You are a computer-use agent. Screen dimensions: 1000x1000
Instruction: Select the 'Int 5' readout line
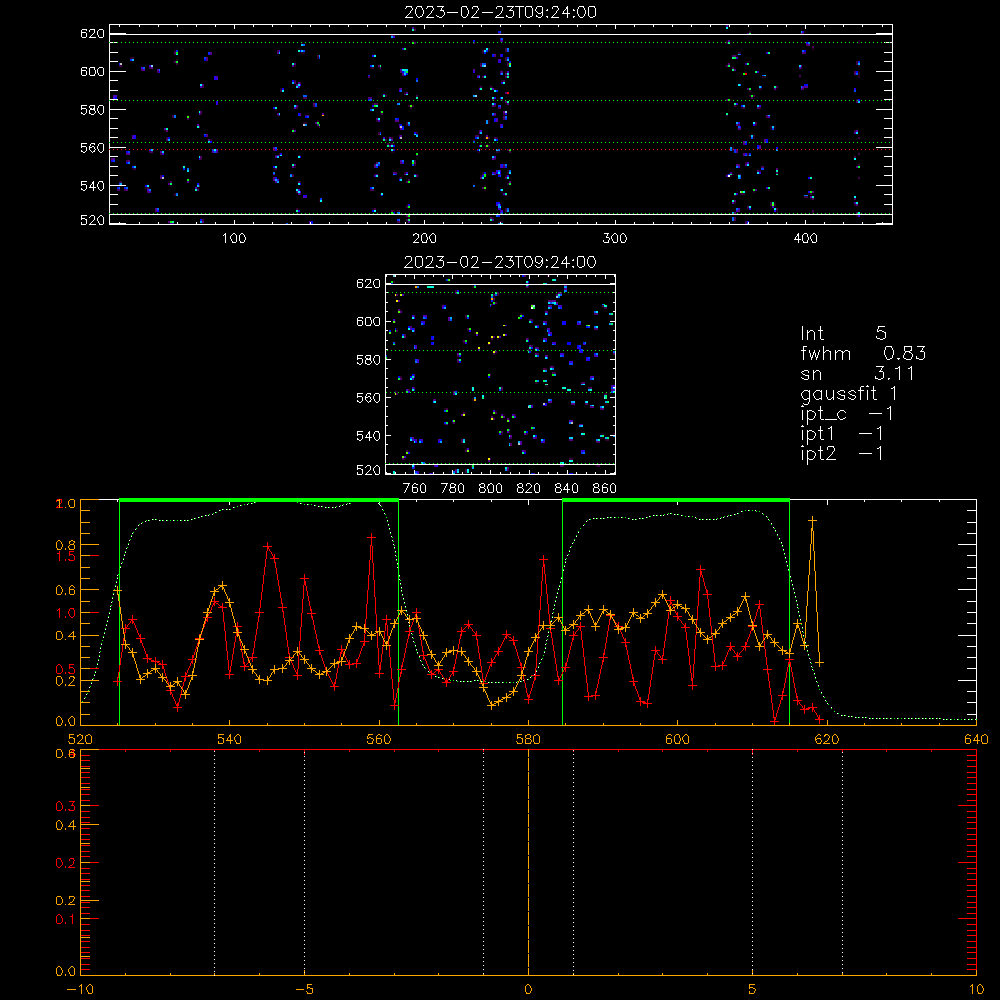[x=843, y=334]
